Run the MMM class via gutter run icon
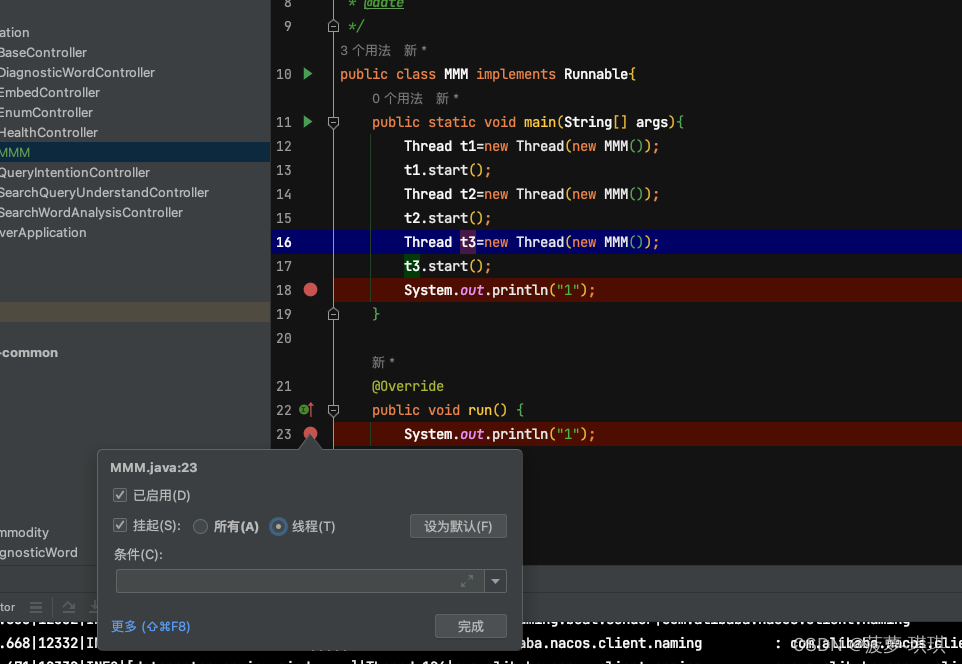The width and height of the screenshot is (962, 664). 307,74
